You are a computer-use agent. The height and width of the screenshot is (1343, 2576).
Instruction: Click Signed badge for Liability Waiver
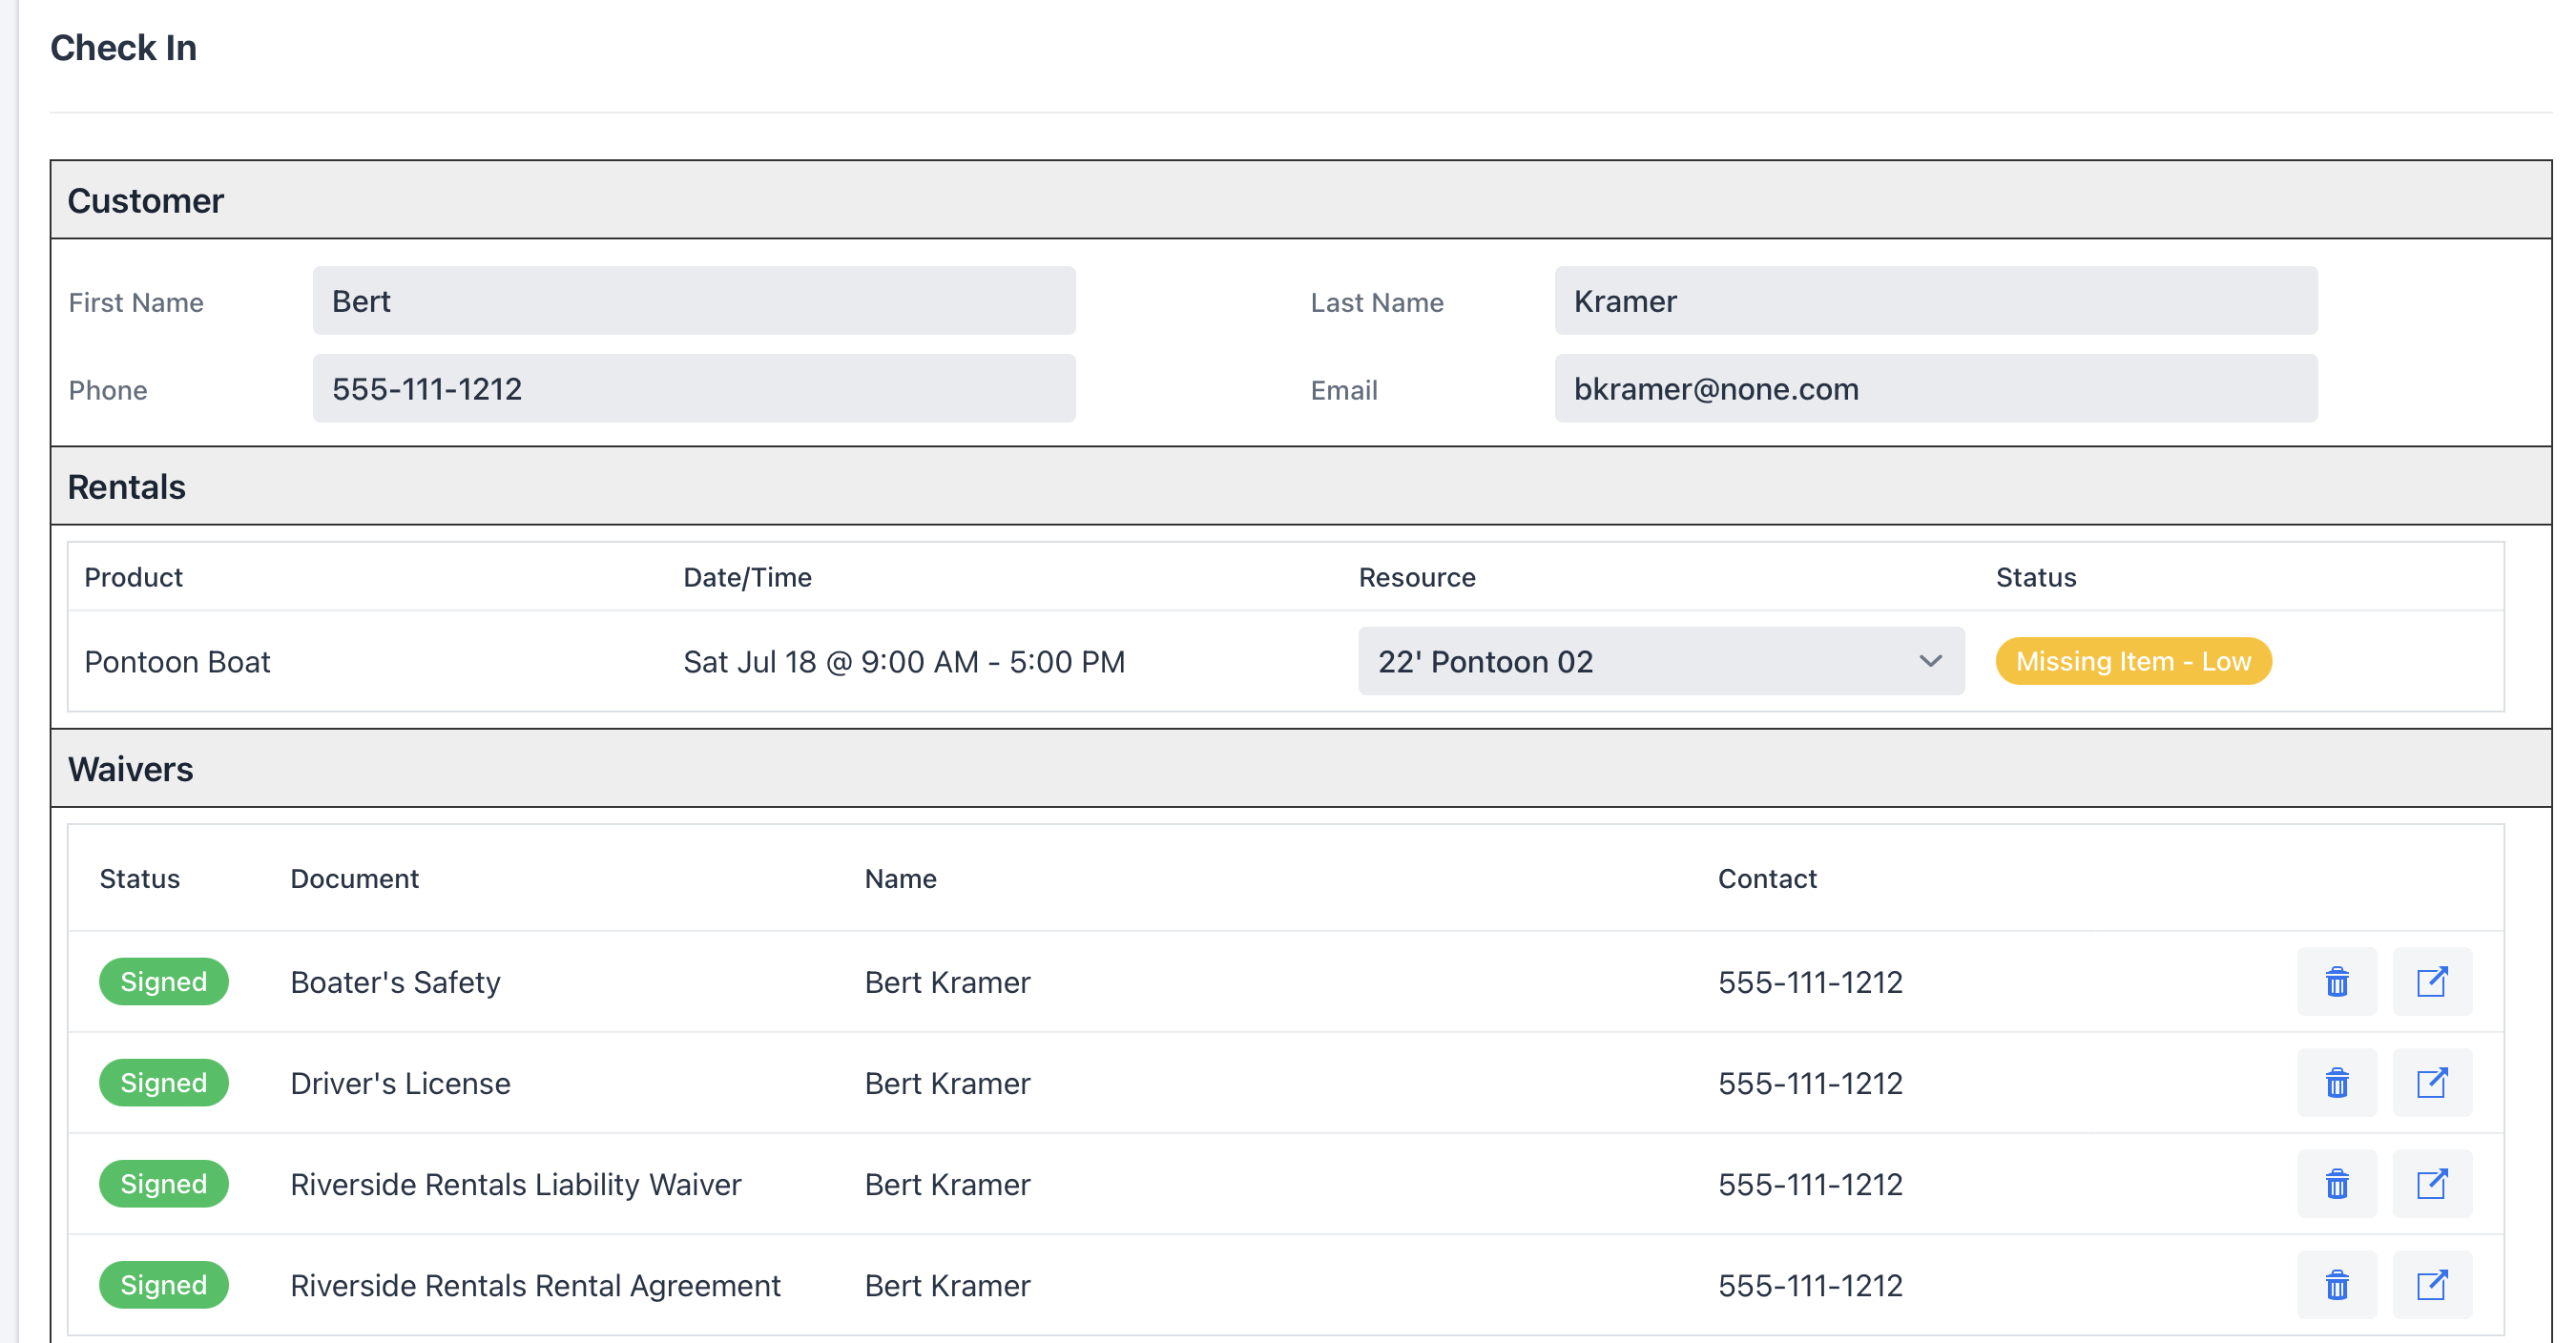pos(164,1184)
